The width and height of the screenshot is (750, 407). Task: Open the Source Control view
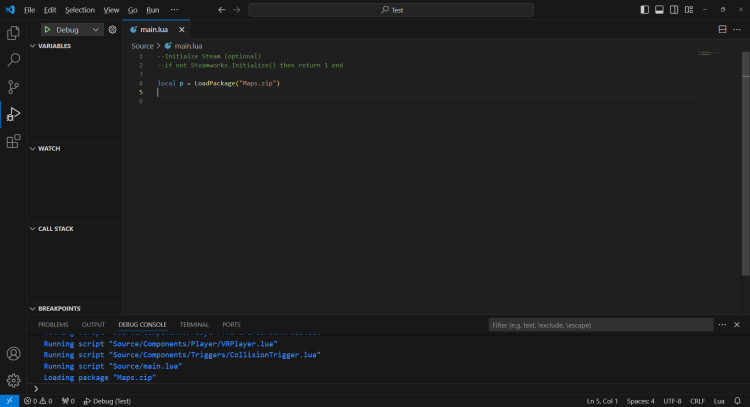[14, 87]
